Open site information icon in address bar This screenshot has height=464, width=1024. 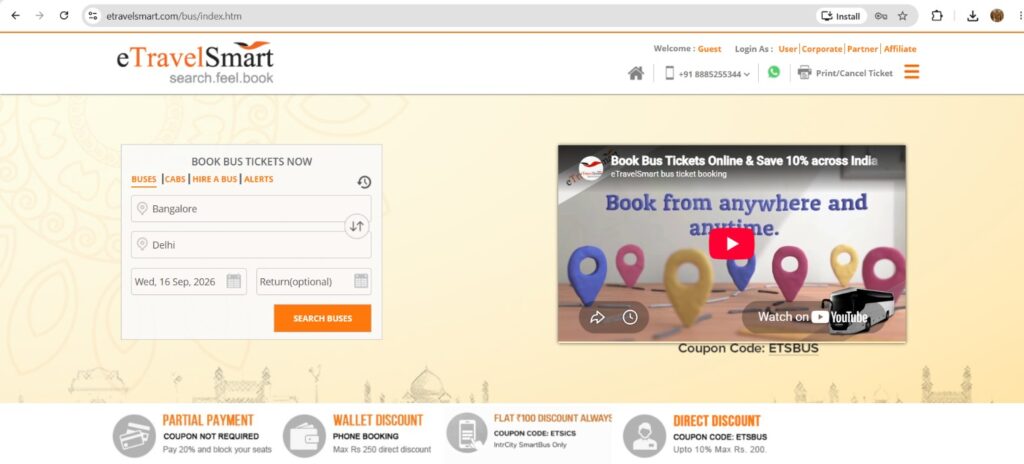[x=93, y=16]
